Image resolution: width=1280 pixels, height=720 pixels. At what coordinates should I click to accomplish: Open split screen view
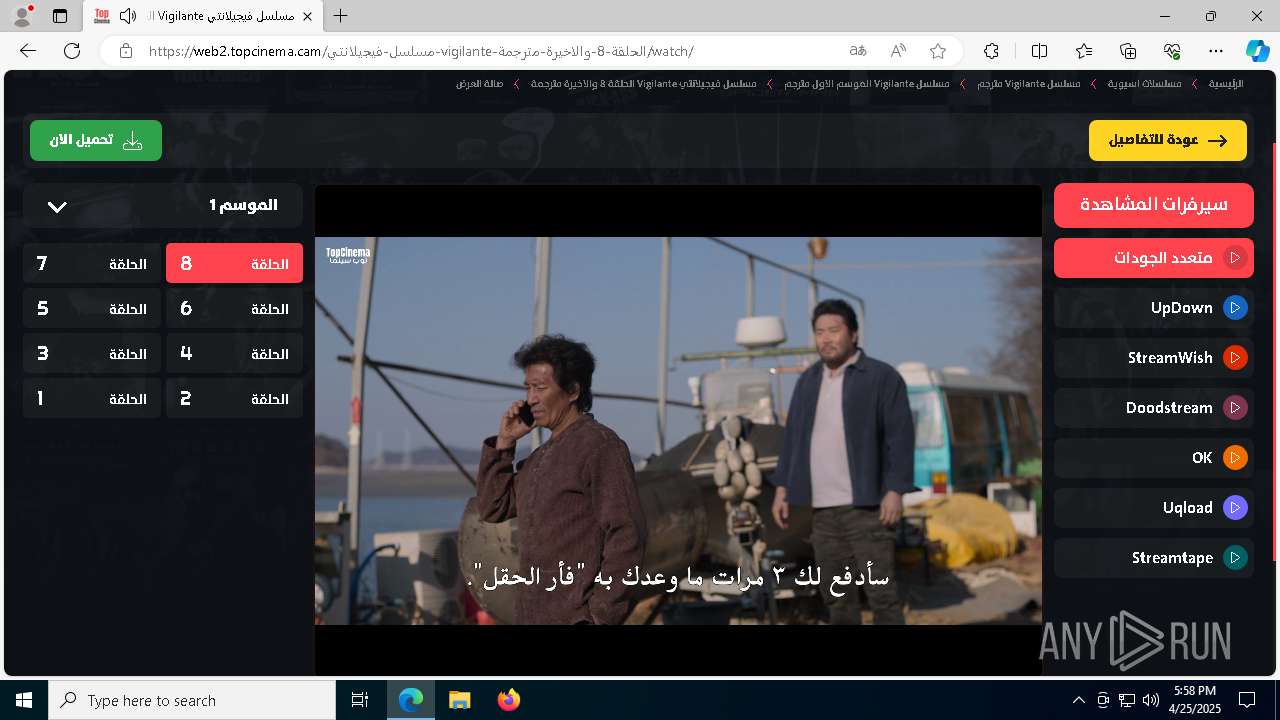[x=1039, y=51]
